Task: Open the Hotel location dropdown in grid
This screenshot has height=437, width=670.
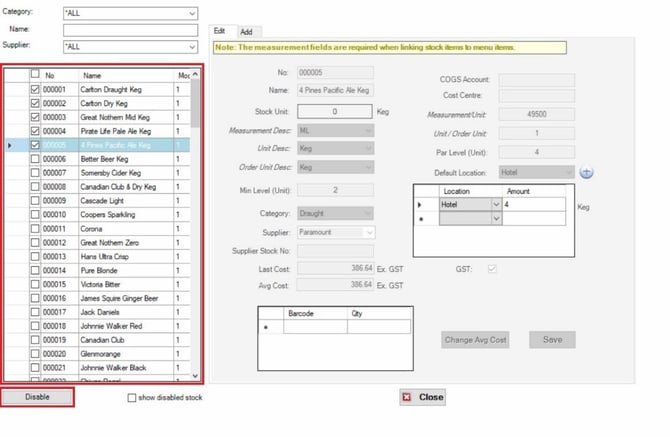Action: point(496,204)
